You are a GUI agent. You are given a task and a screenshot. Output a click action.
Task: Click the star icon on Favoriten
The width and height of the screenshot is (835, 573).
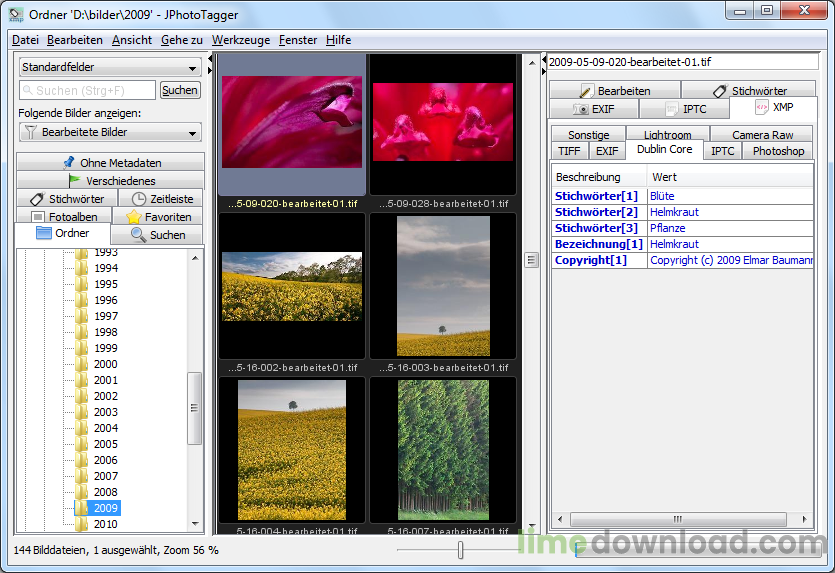(x=134, y=217)
